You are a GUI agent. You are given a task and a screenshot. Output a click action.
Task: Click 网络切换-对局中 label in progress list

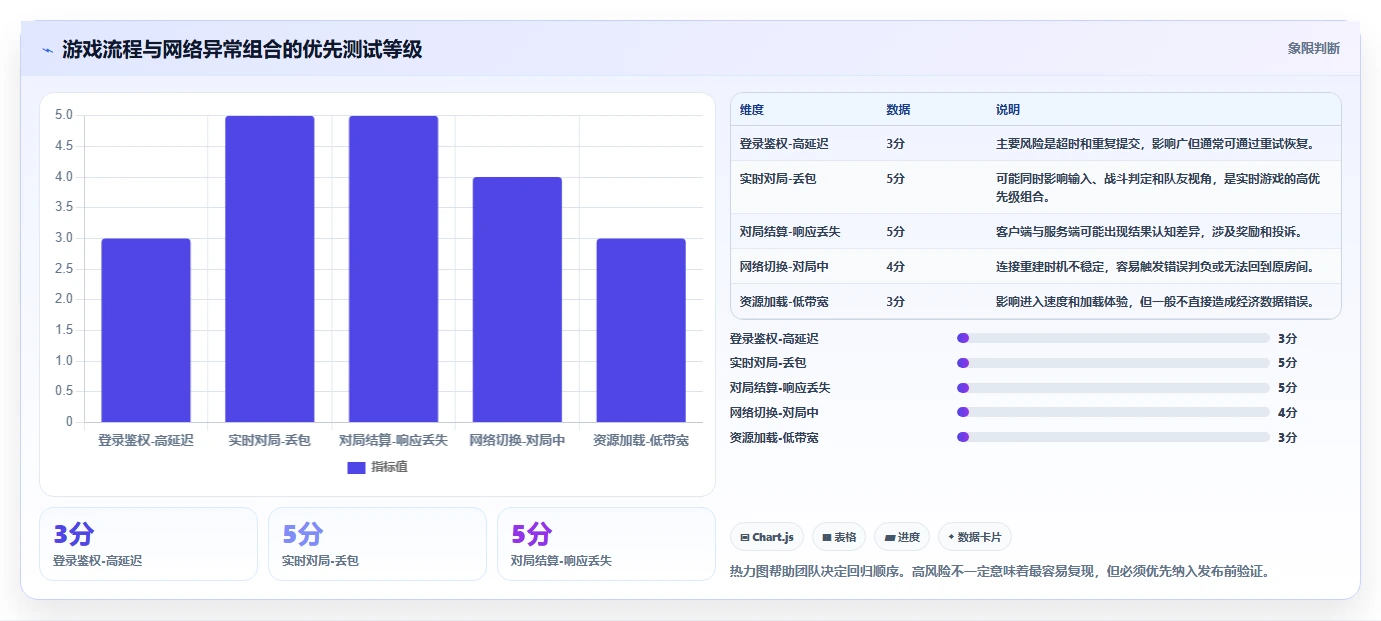coord(774,412)
